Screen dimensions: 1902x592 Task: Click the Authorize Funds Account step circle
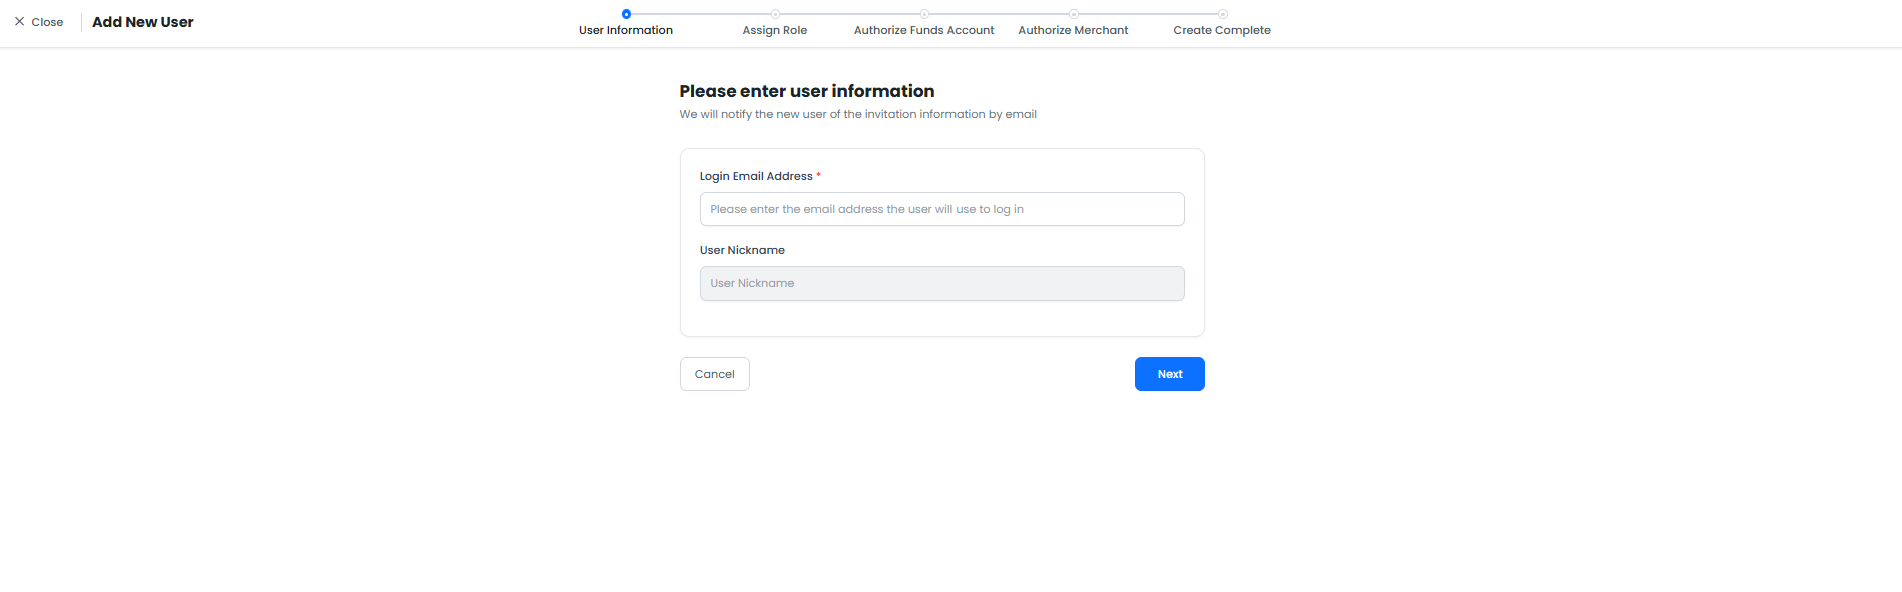[924, 14]
